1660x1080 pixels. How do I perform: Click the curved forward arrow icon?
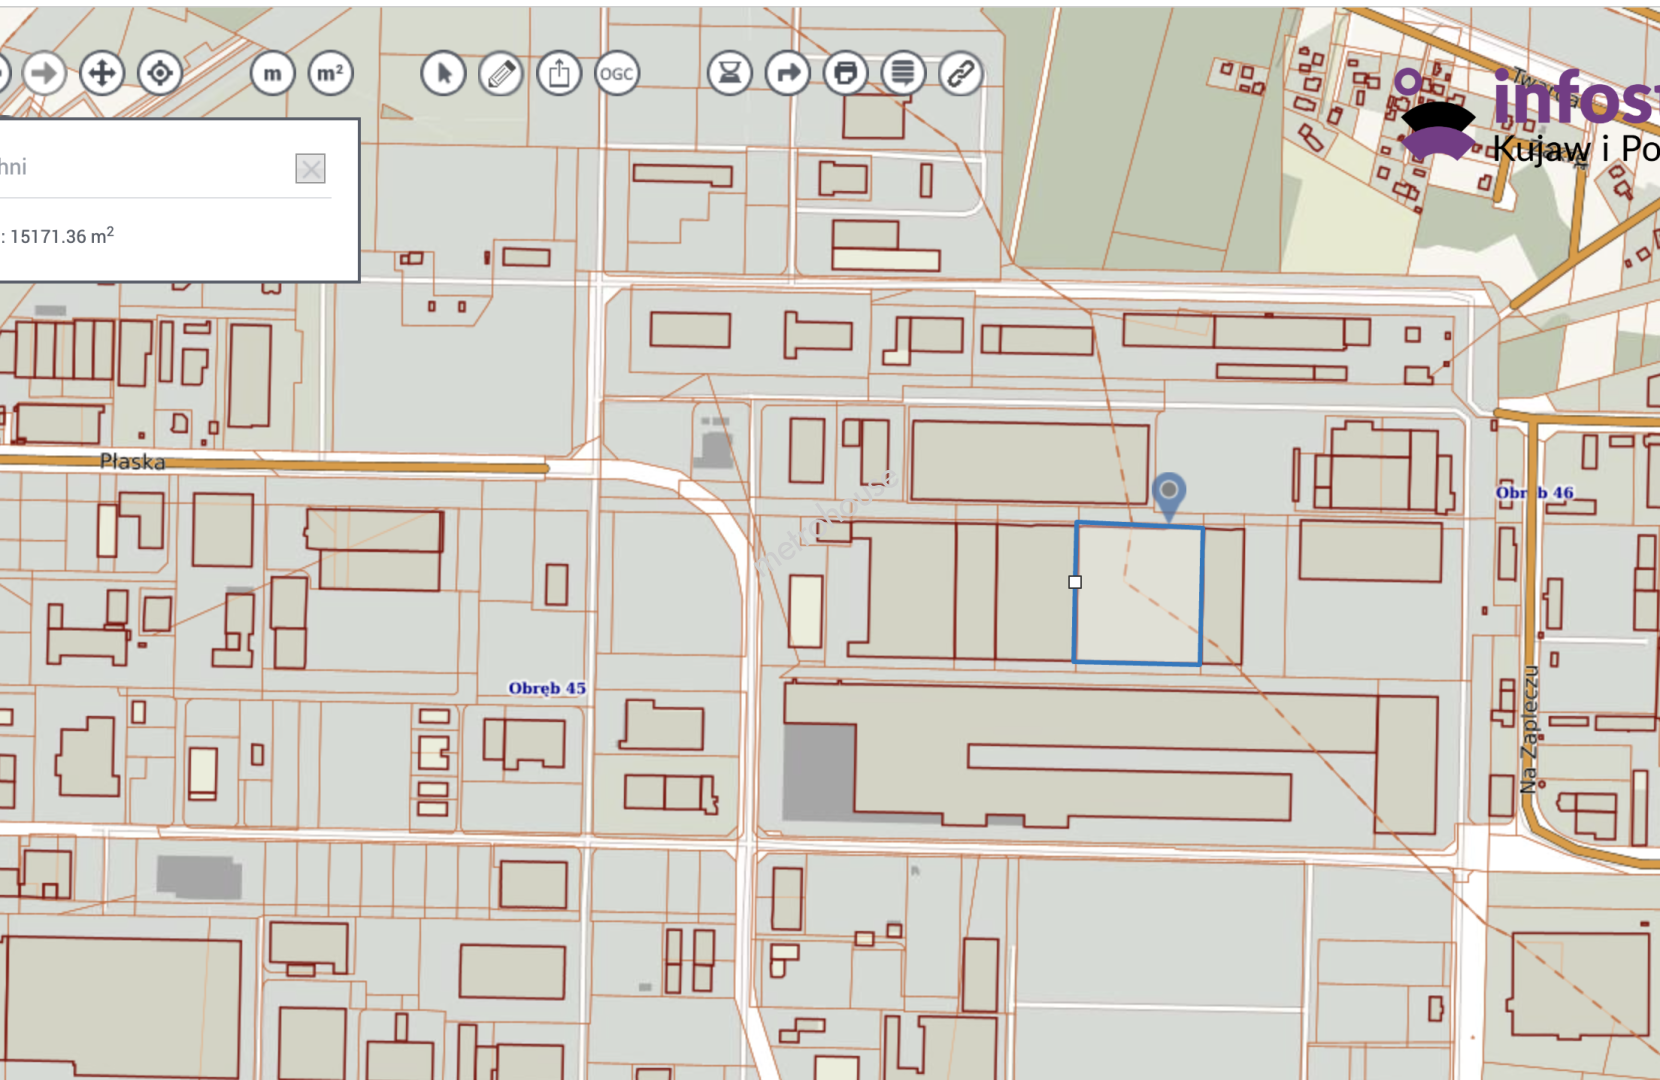pyautogui.click(x=788, y=73)
